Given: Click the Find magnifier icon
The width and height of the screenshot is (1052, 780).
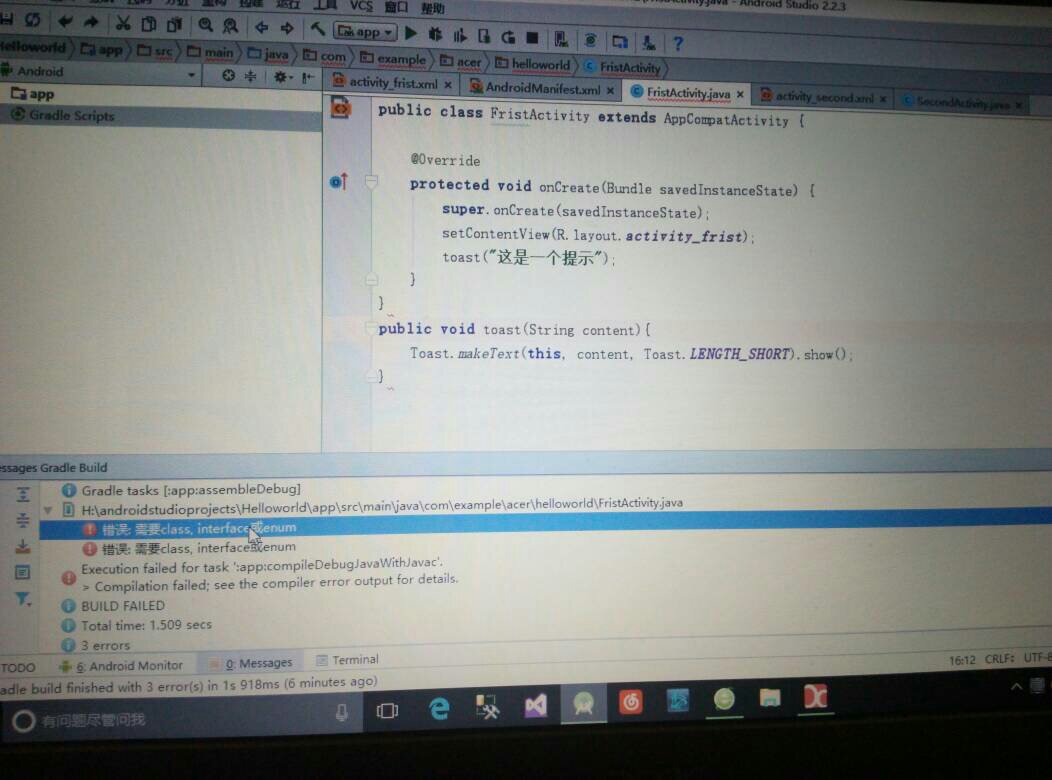Looking at the screenshot, I should 205,25.
